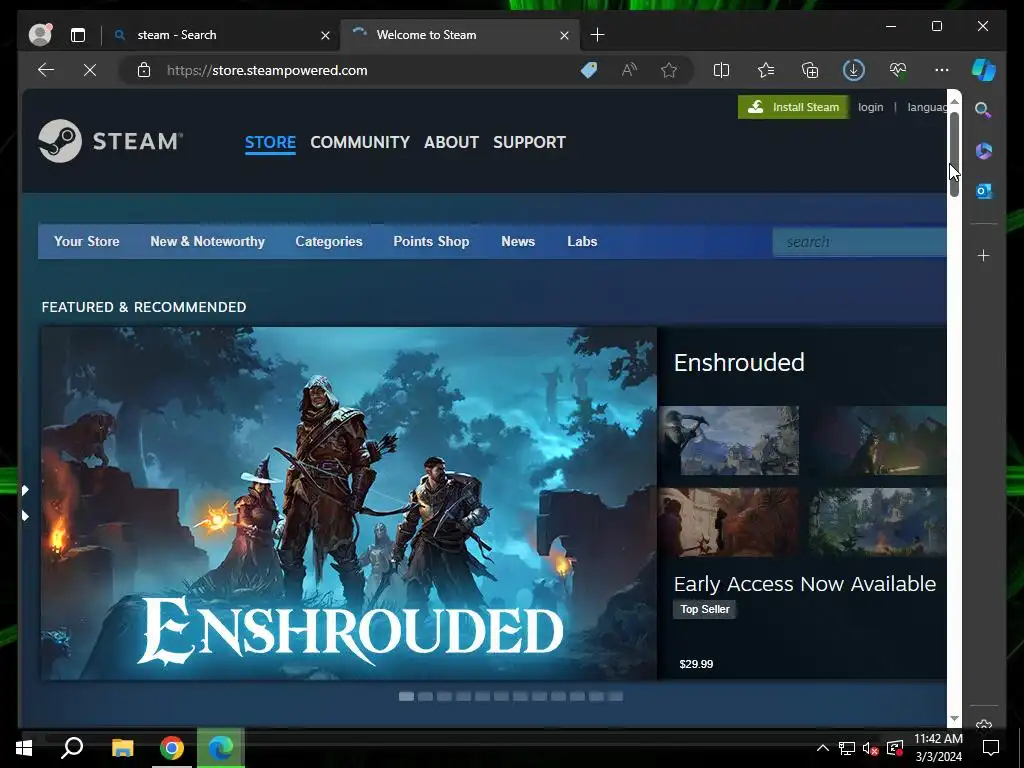The image size is (1024, 768).
Task: Click the Top Seller tag
Action: tap(705, 609)
